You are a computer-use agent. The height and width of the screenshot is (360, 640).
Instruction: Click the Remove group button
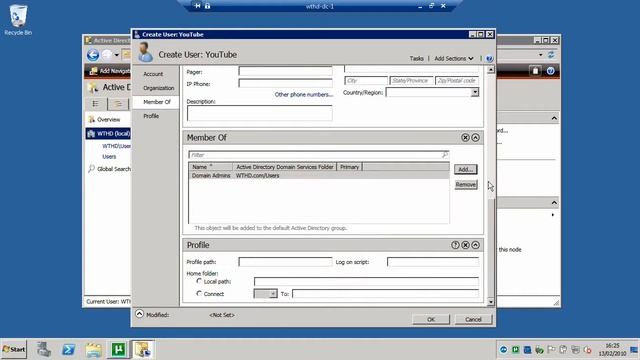point(466,184)
